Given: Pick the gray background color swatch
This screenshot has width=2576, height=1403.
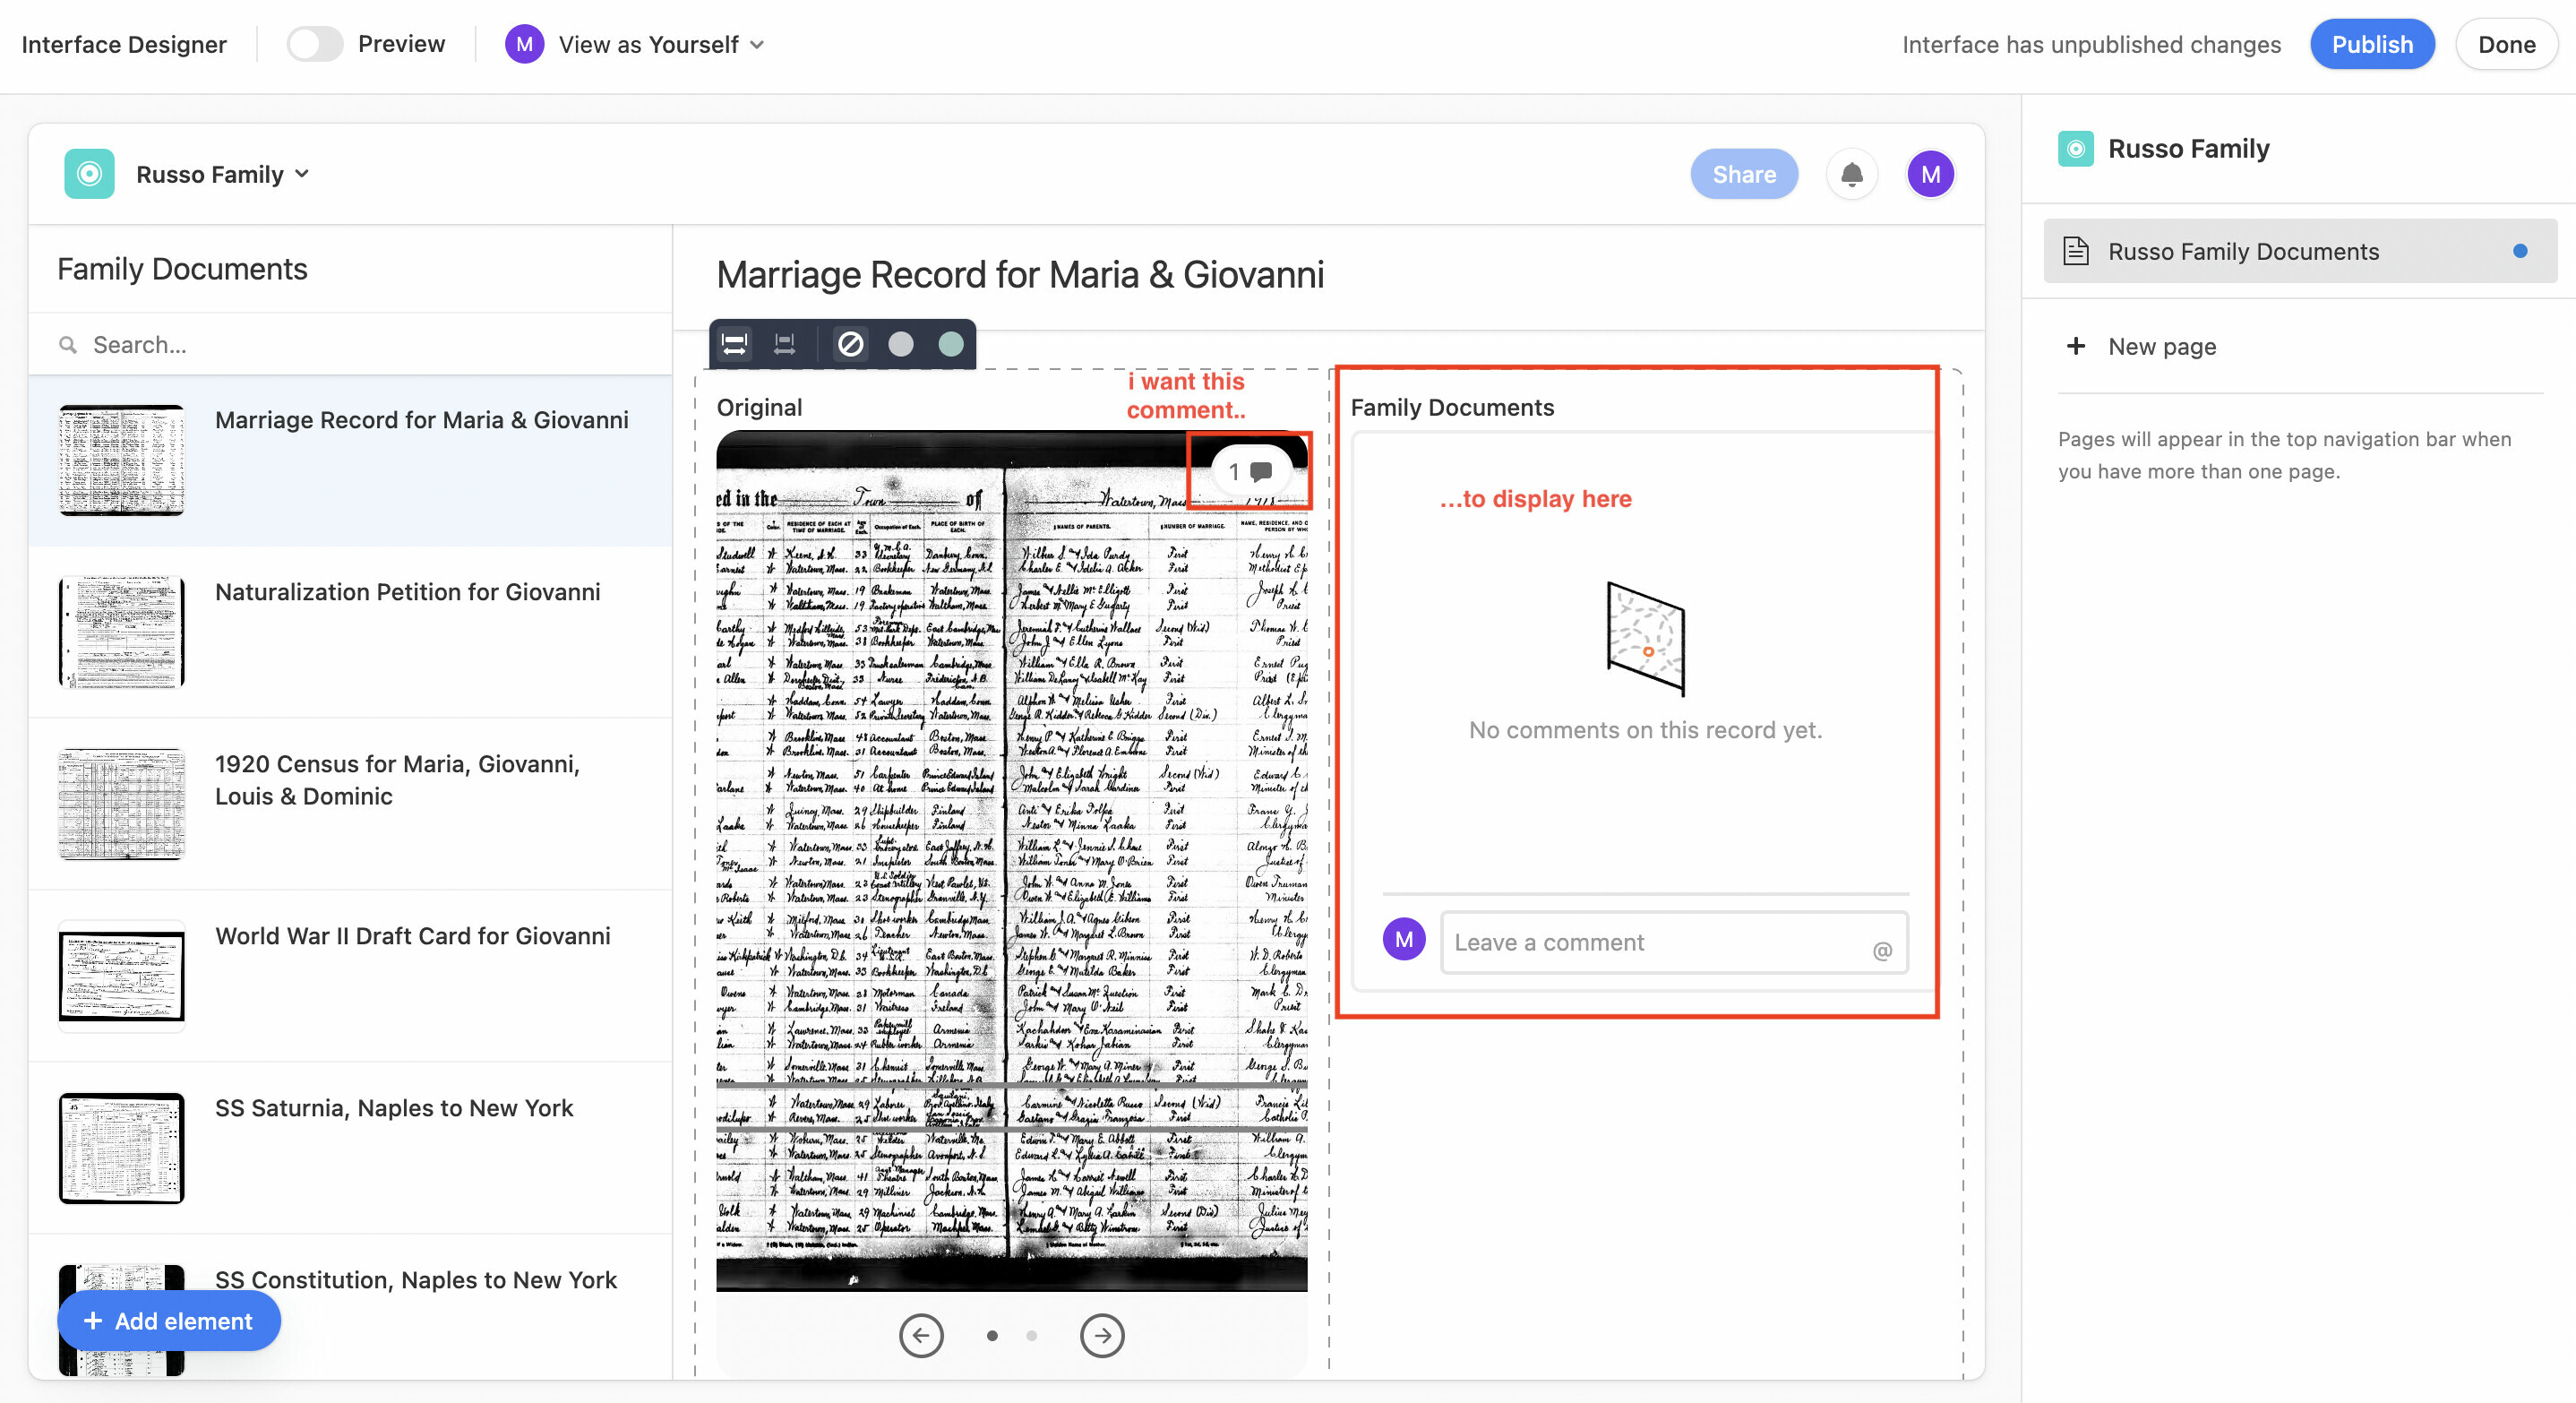Looking at the screenshot, I should (x=900, y=344).
